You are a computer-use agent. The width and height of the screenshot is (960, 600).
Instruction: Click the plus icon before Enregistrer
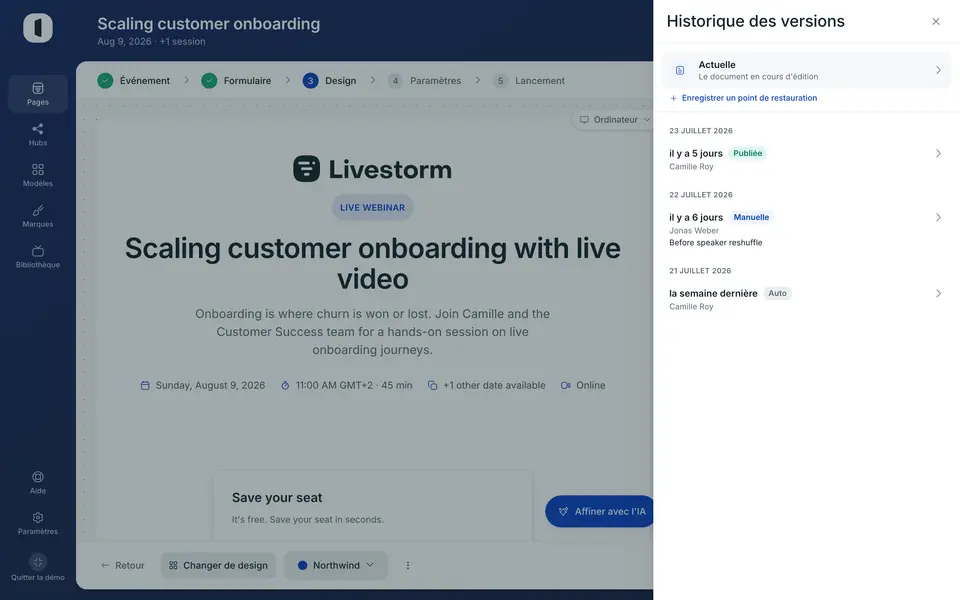coord(673,98)
